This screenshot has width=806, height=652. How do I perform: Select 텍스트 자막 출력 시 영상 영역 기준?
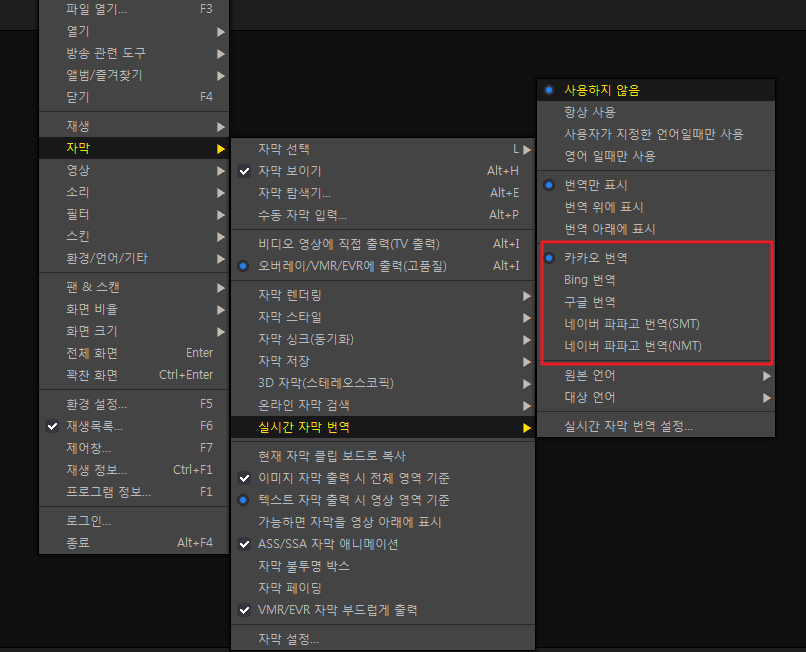tap(383, 500)
